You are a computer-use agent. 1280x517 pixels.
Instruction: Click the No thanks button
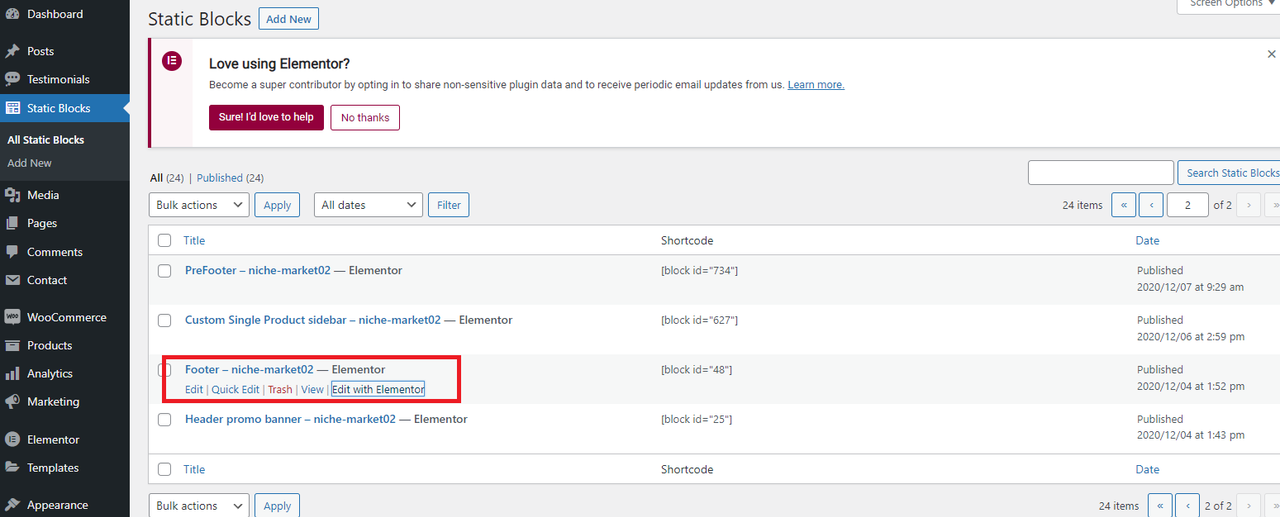(x=365, y=117)
